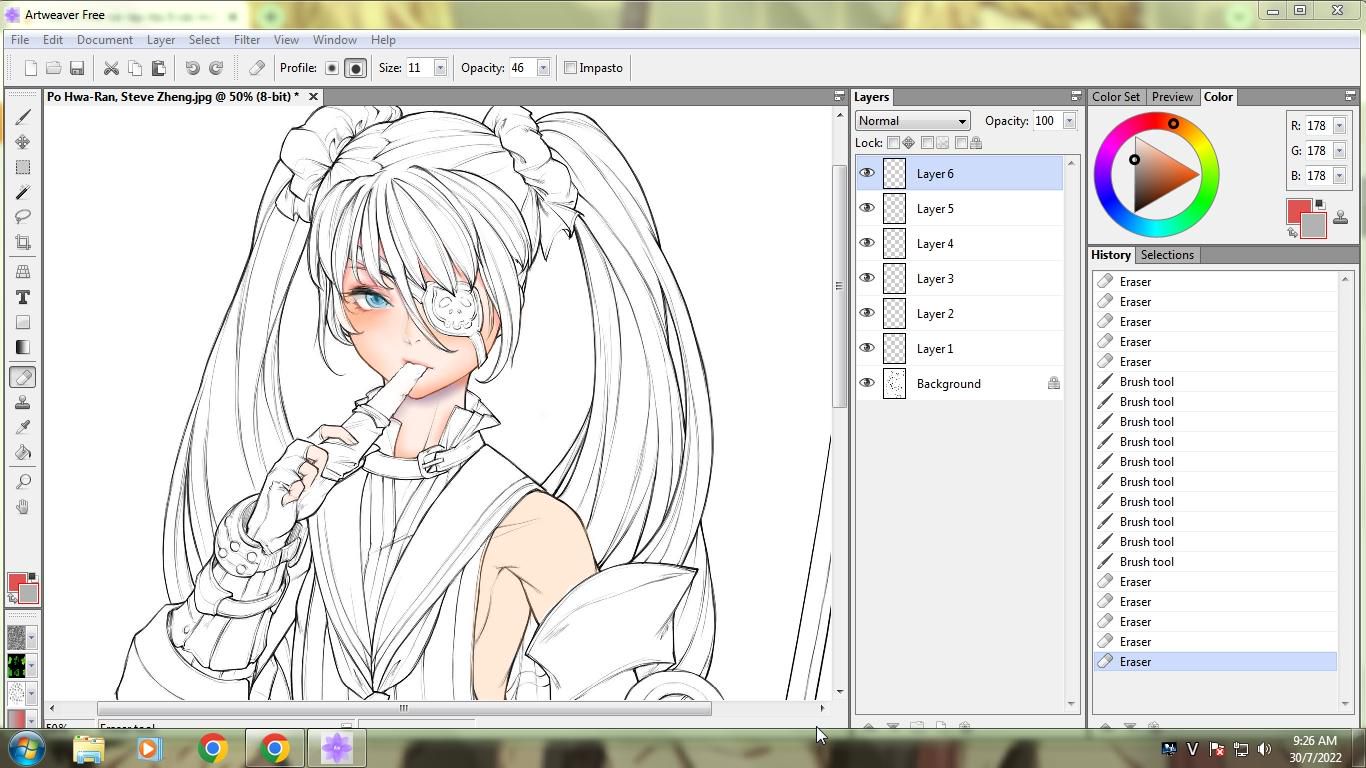Choose the hard brush Profile button
This screenshot has height=768, width=1366.
point(355,68)
